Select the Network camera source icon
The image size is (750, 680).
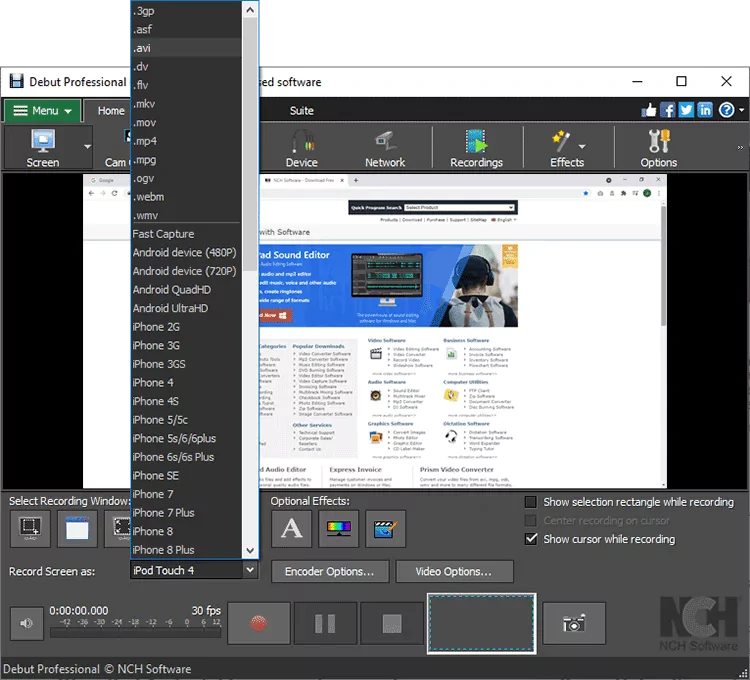[x=384, y=148]
